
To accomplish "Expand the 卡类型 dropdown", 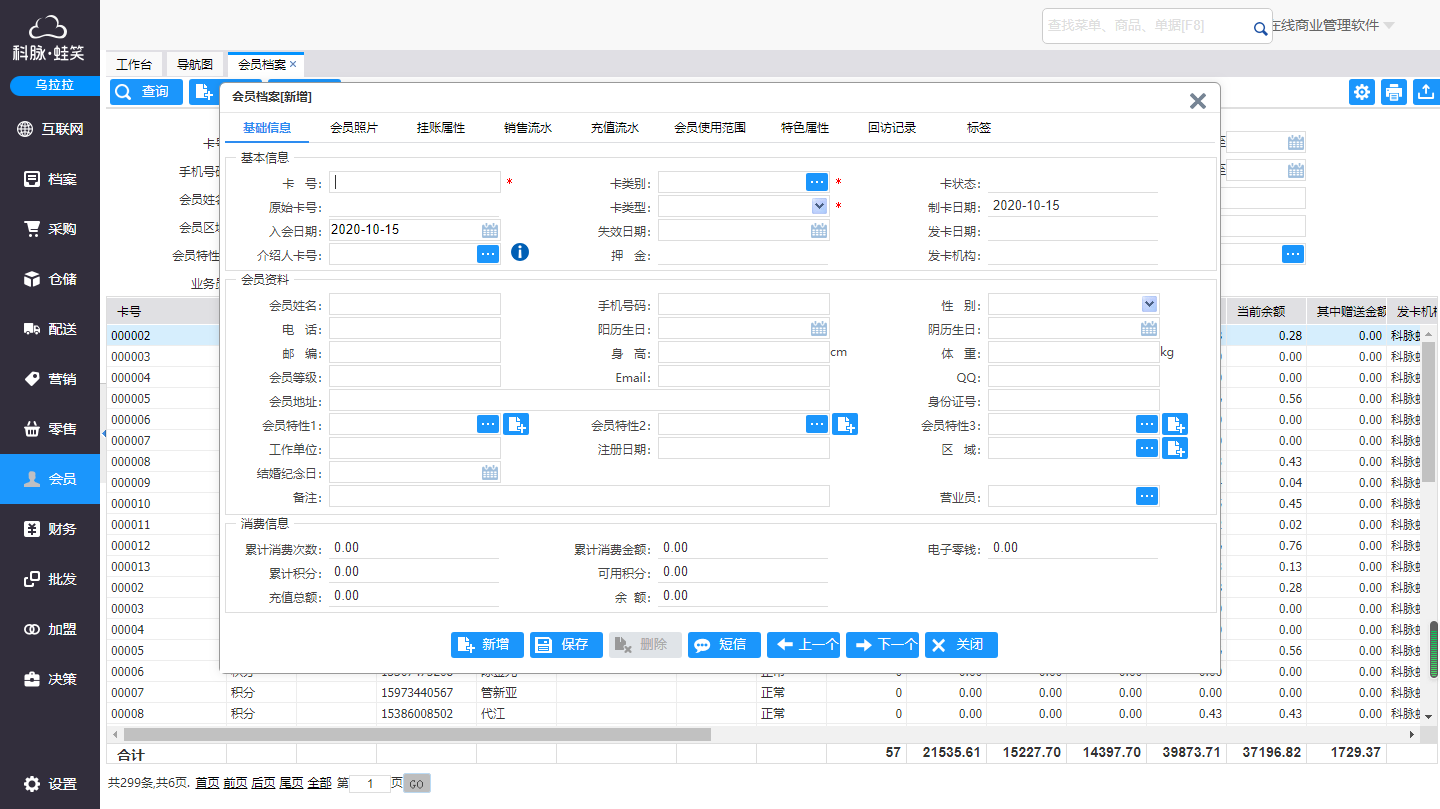I will [820, 206].
